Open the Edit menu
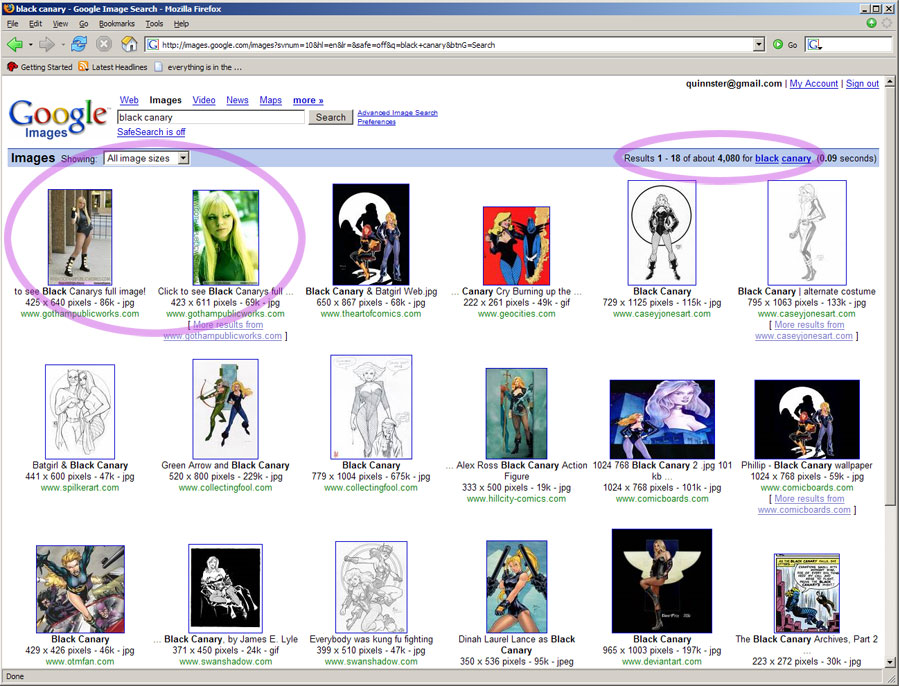This screenshot has height=686, width=900. coord(36,24)
